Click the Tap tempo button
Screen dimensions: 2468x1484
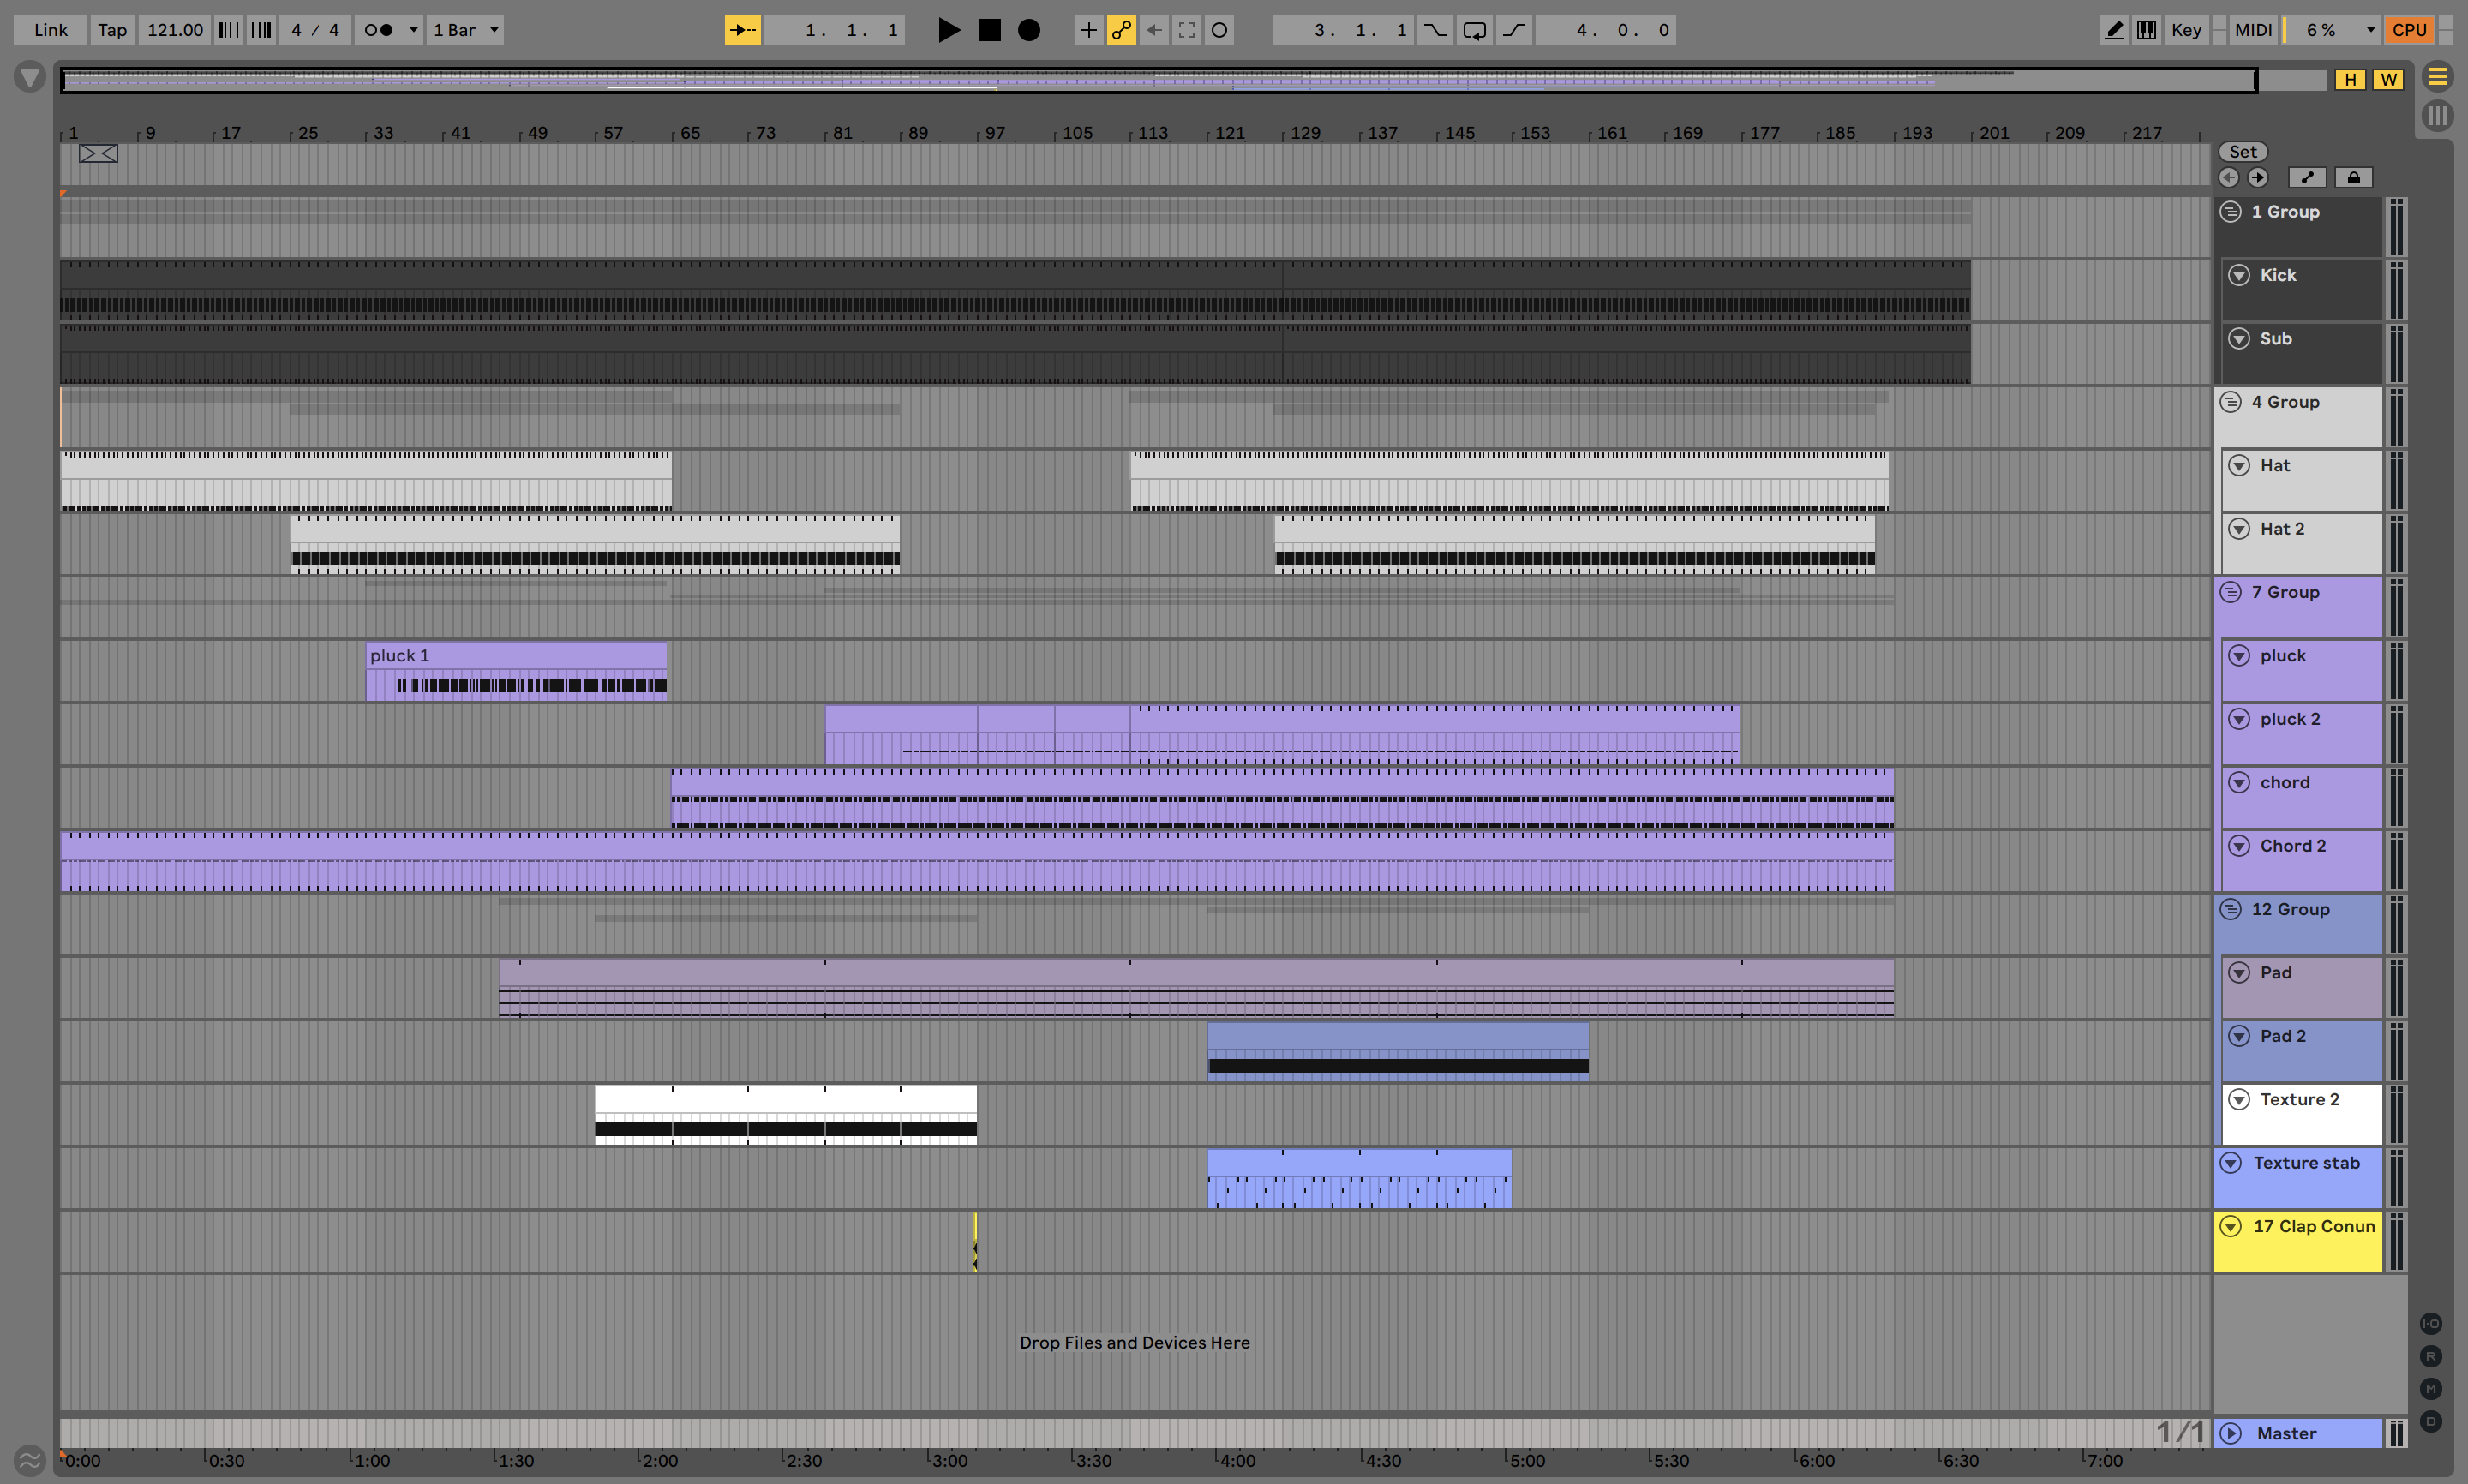[112, 30]
